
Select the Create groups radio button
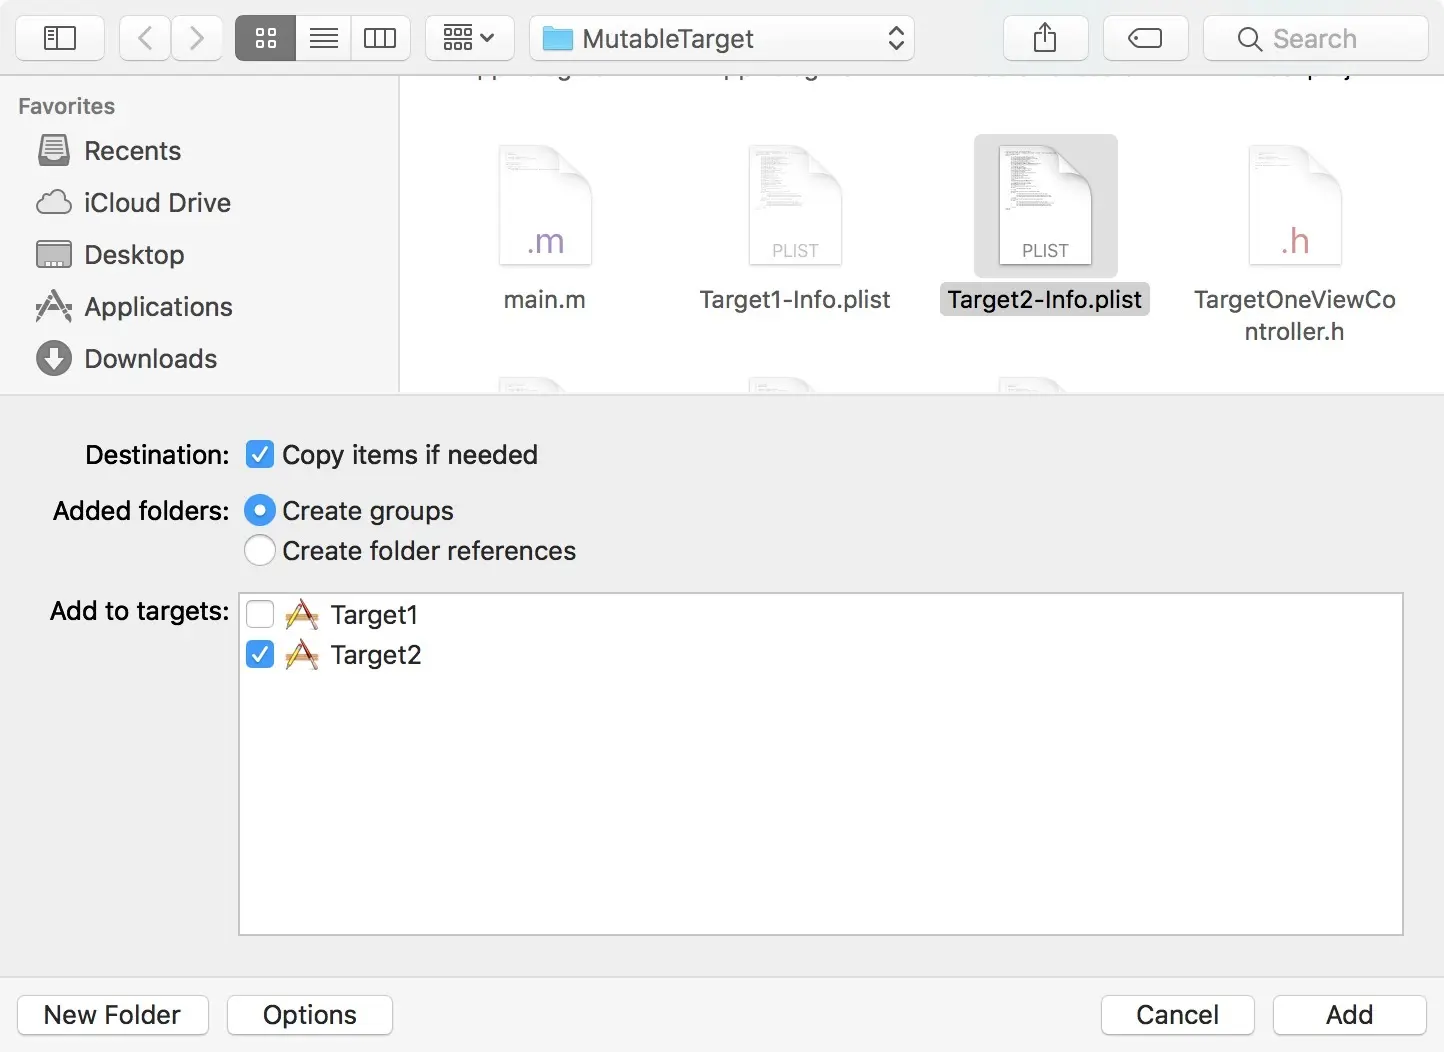260,511
